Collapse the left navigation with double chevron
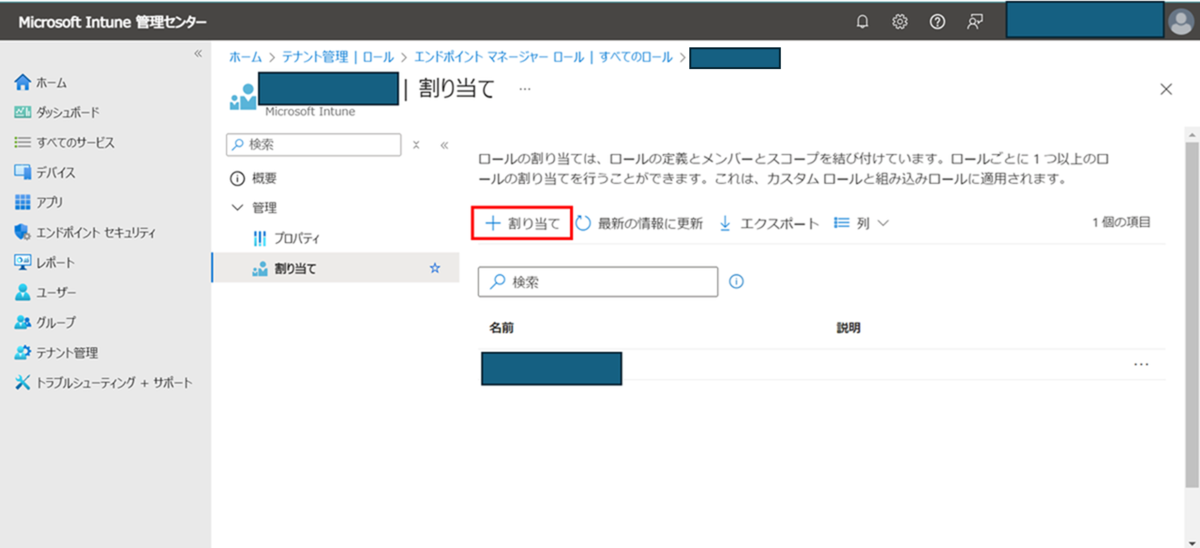The height and width of the screenshot is (548, 1200). point(198,53)
